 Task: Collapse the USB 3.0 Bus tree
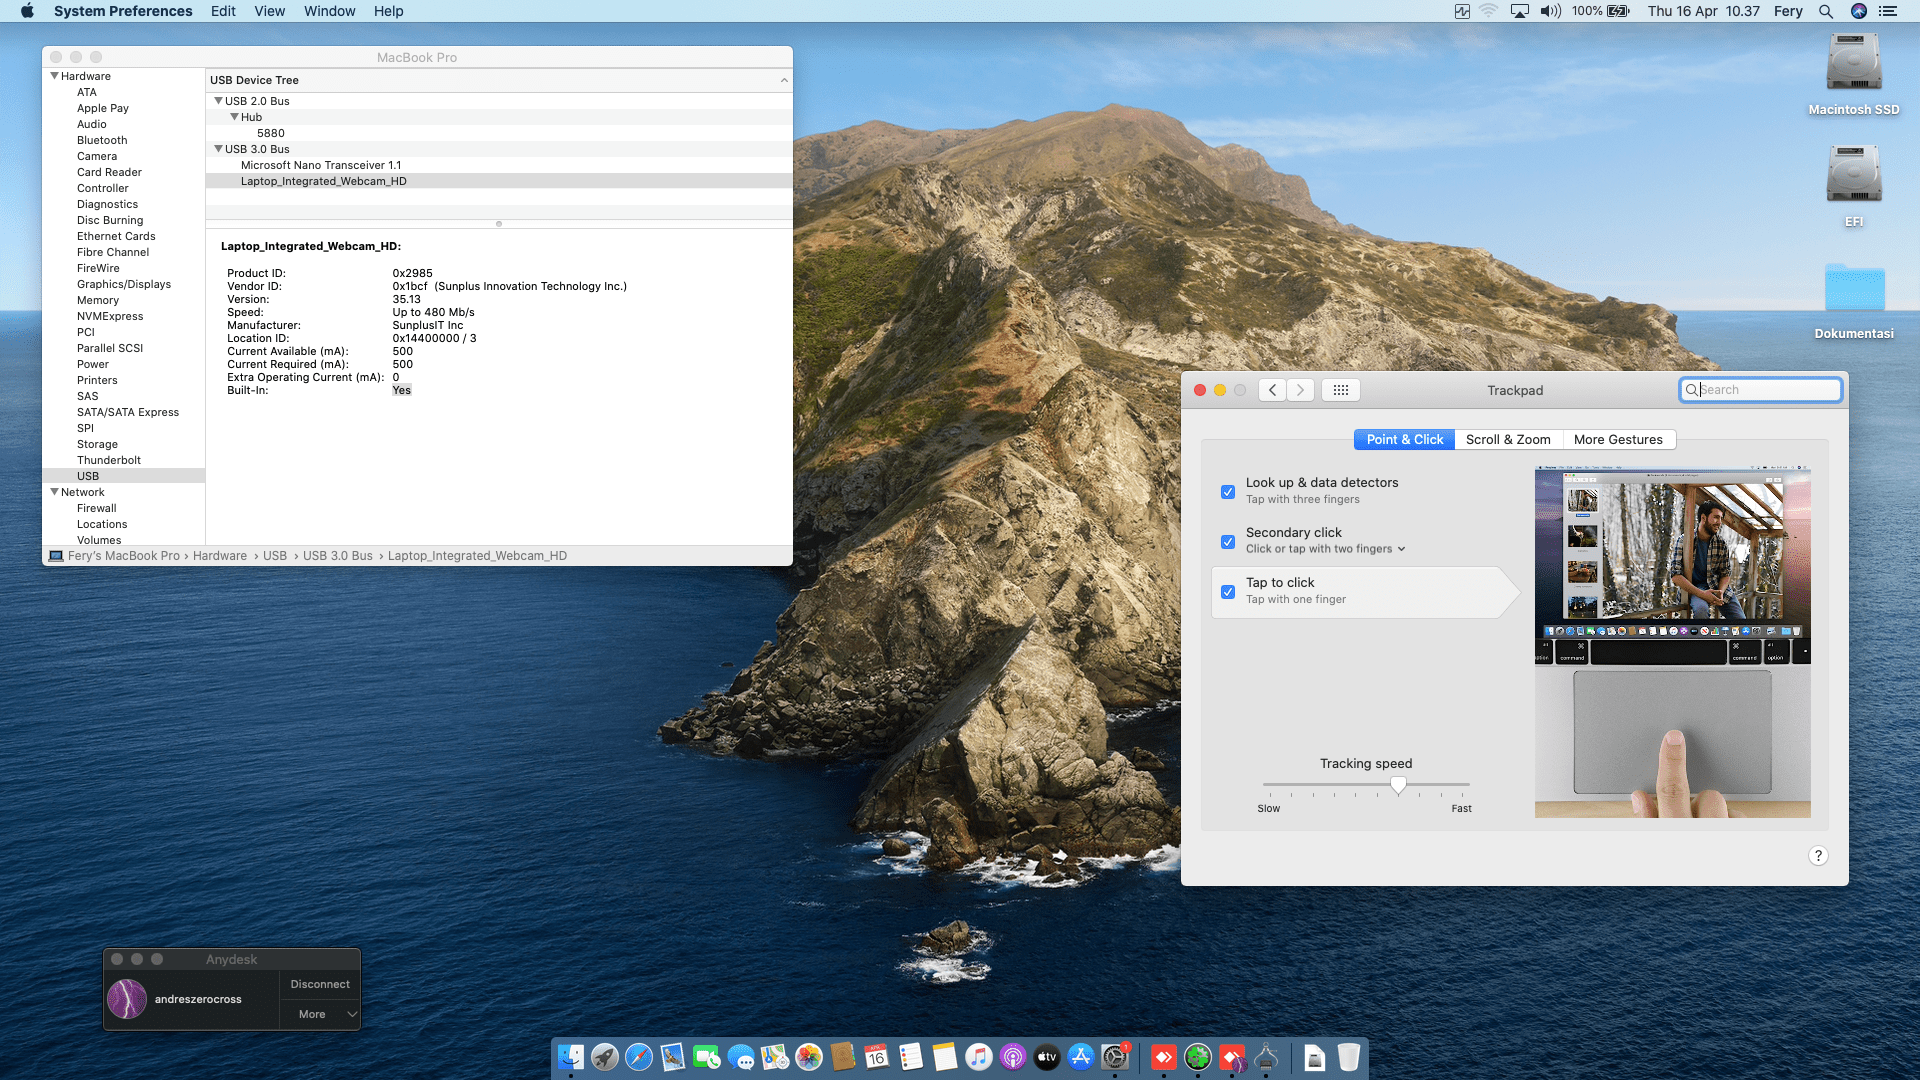click(x=218, y=149)
